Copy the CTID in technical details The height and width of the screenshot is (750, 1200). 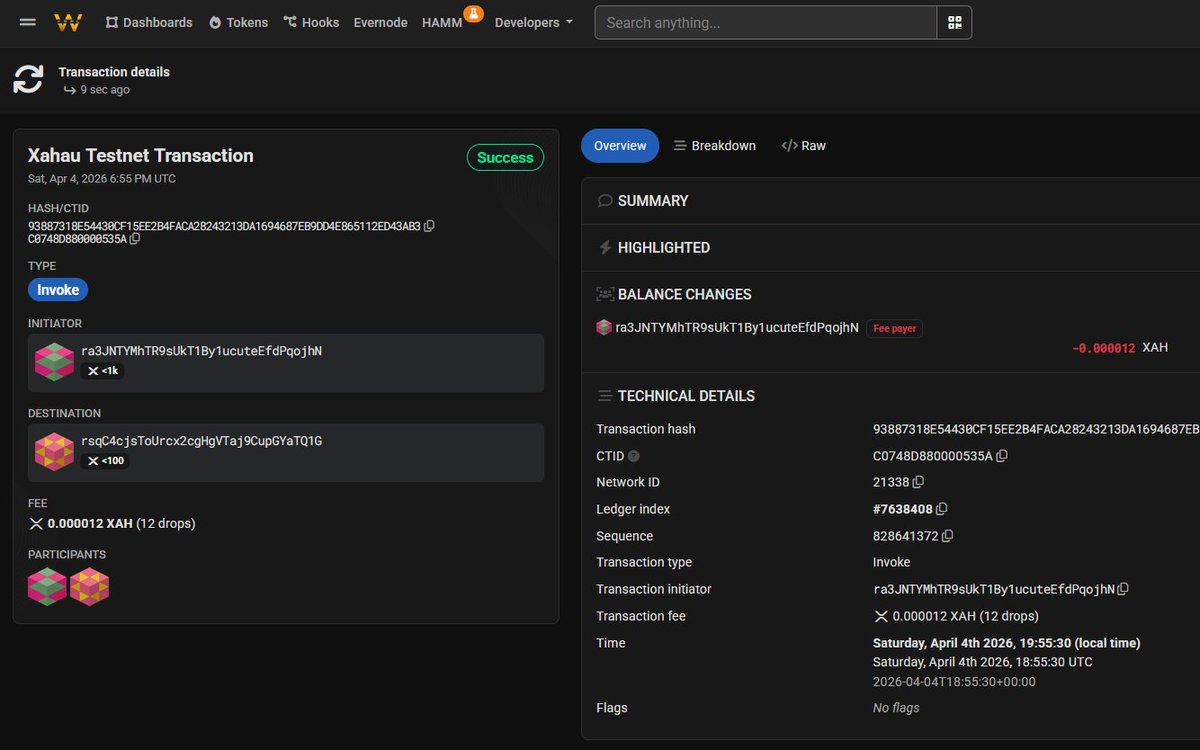pyautogui.click(x=1002, y=456)
